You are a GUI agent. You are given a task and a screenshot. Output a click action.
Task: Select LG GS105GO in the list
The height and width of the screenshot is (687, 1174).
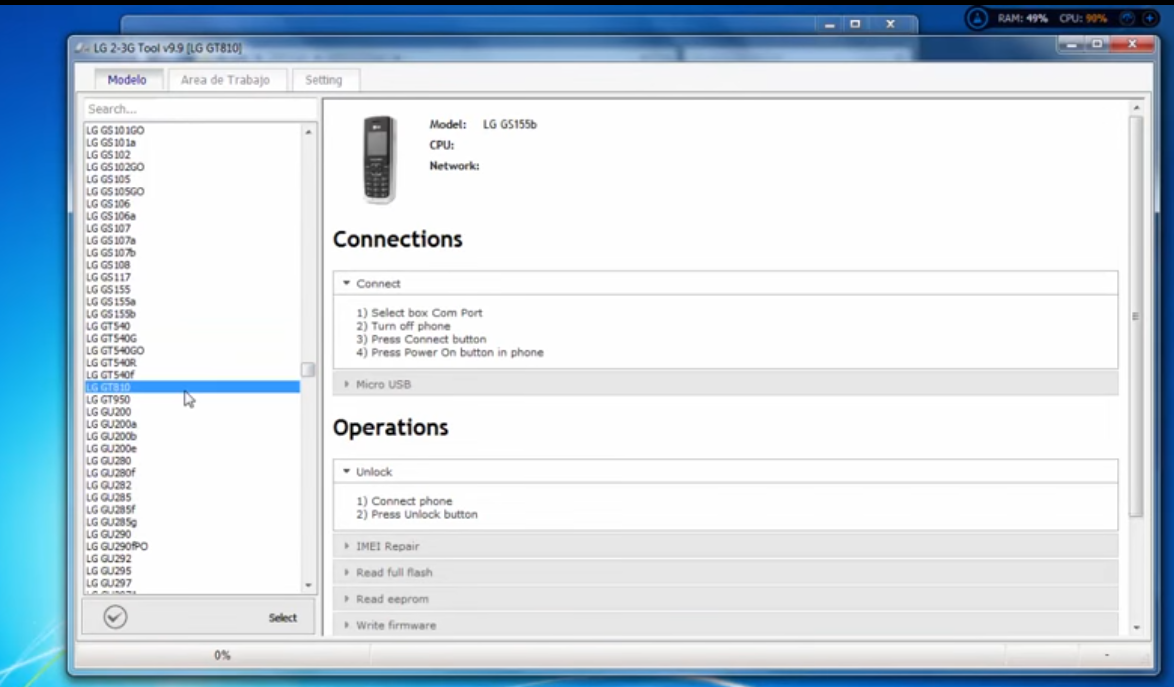192,192
